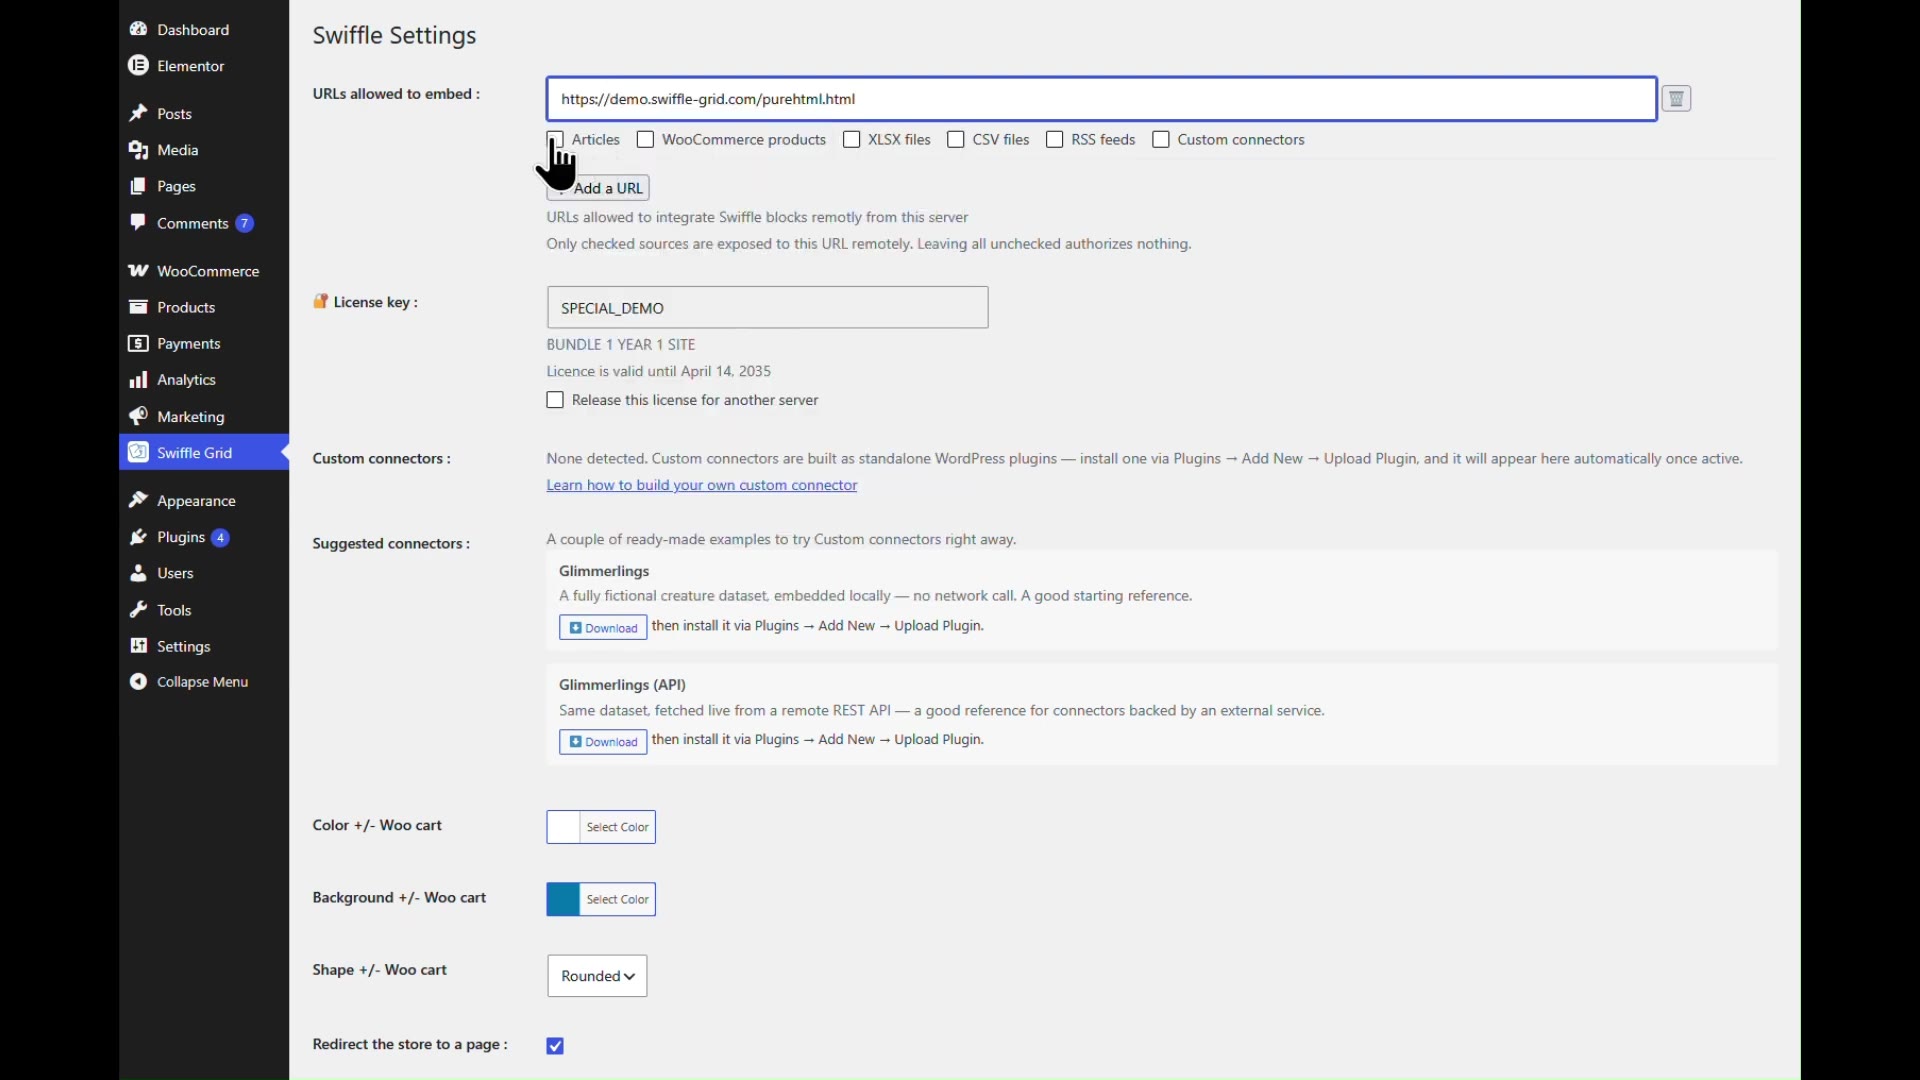Click the embed URL input field

(x=1102, y=99)
